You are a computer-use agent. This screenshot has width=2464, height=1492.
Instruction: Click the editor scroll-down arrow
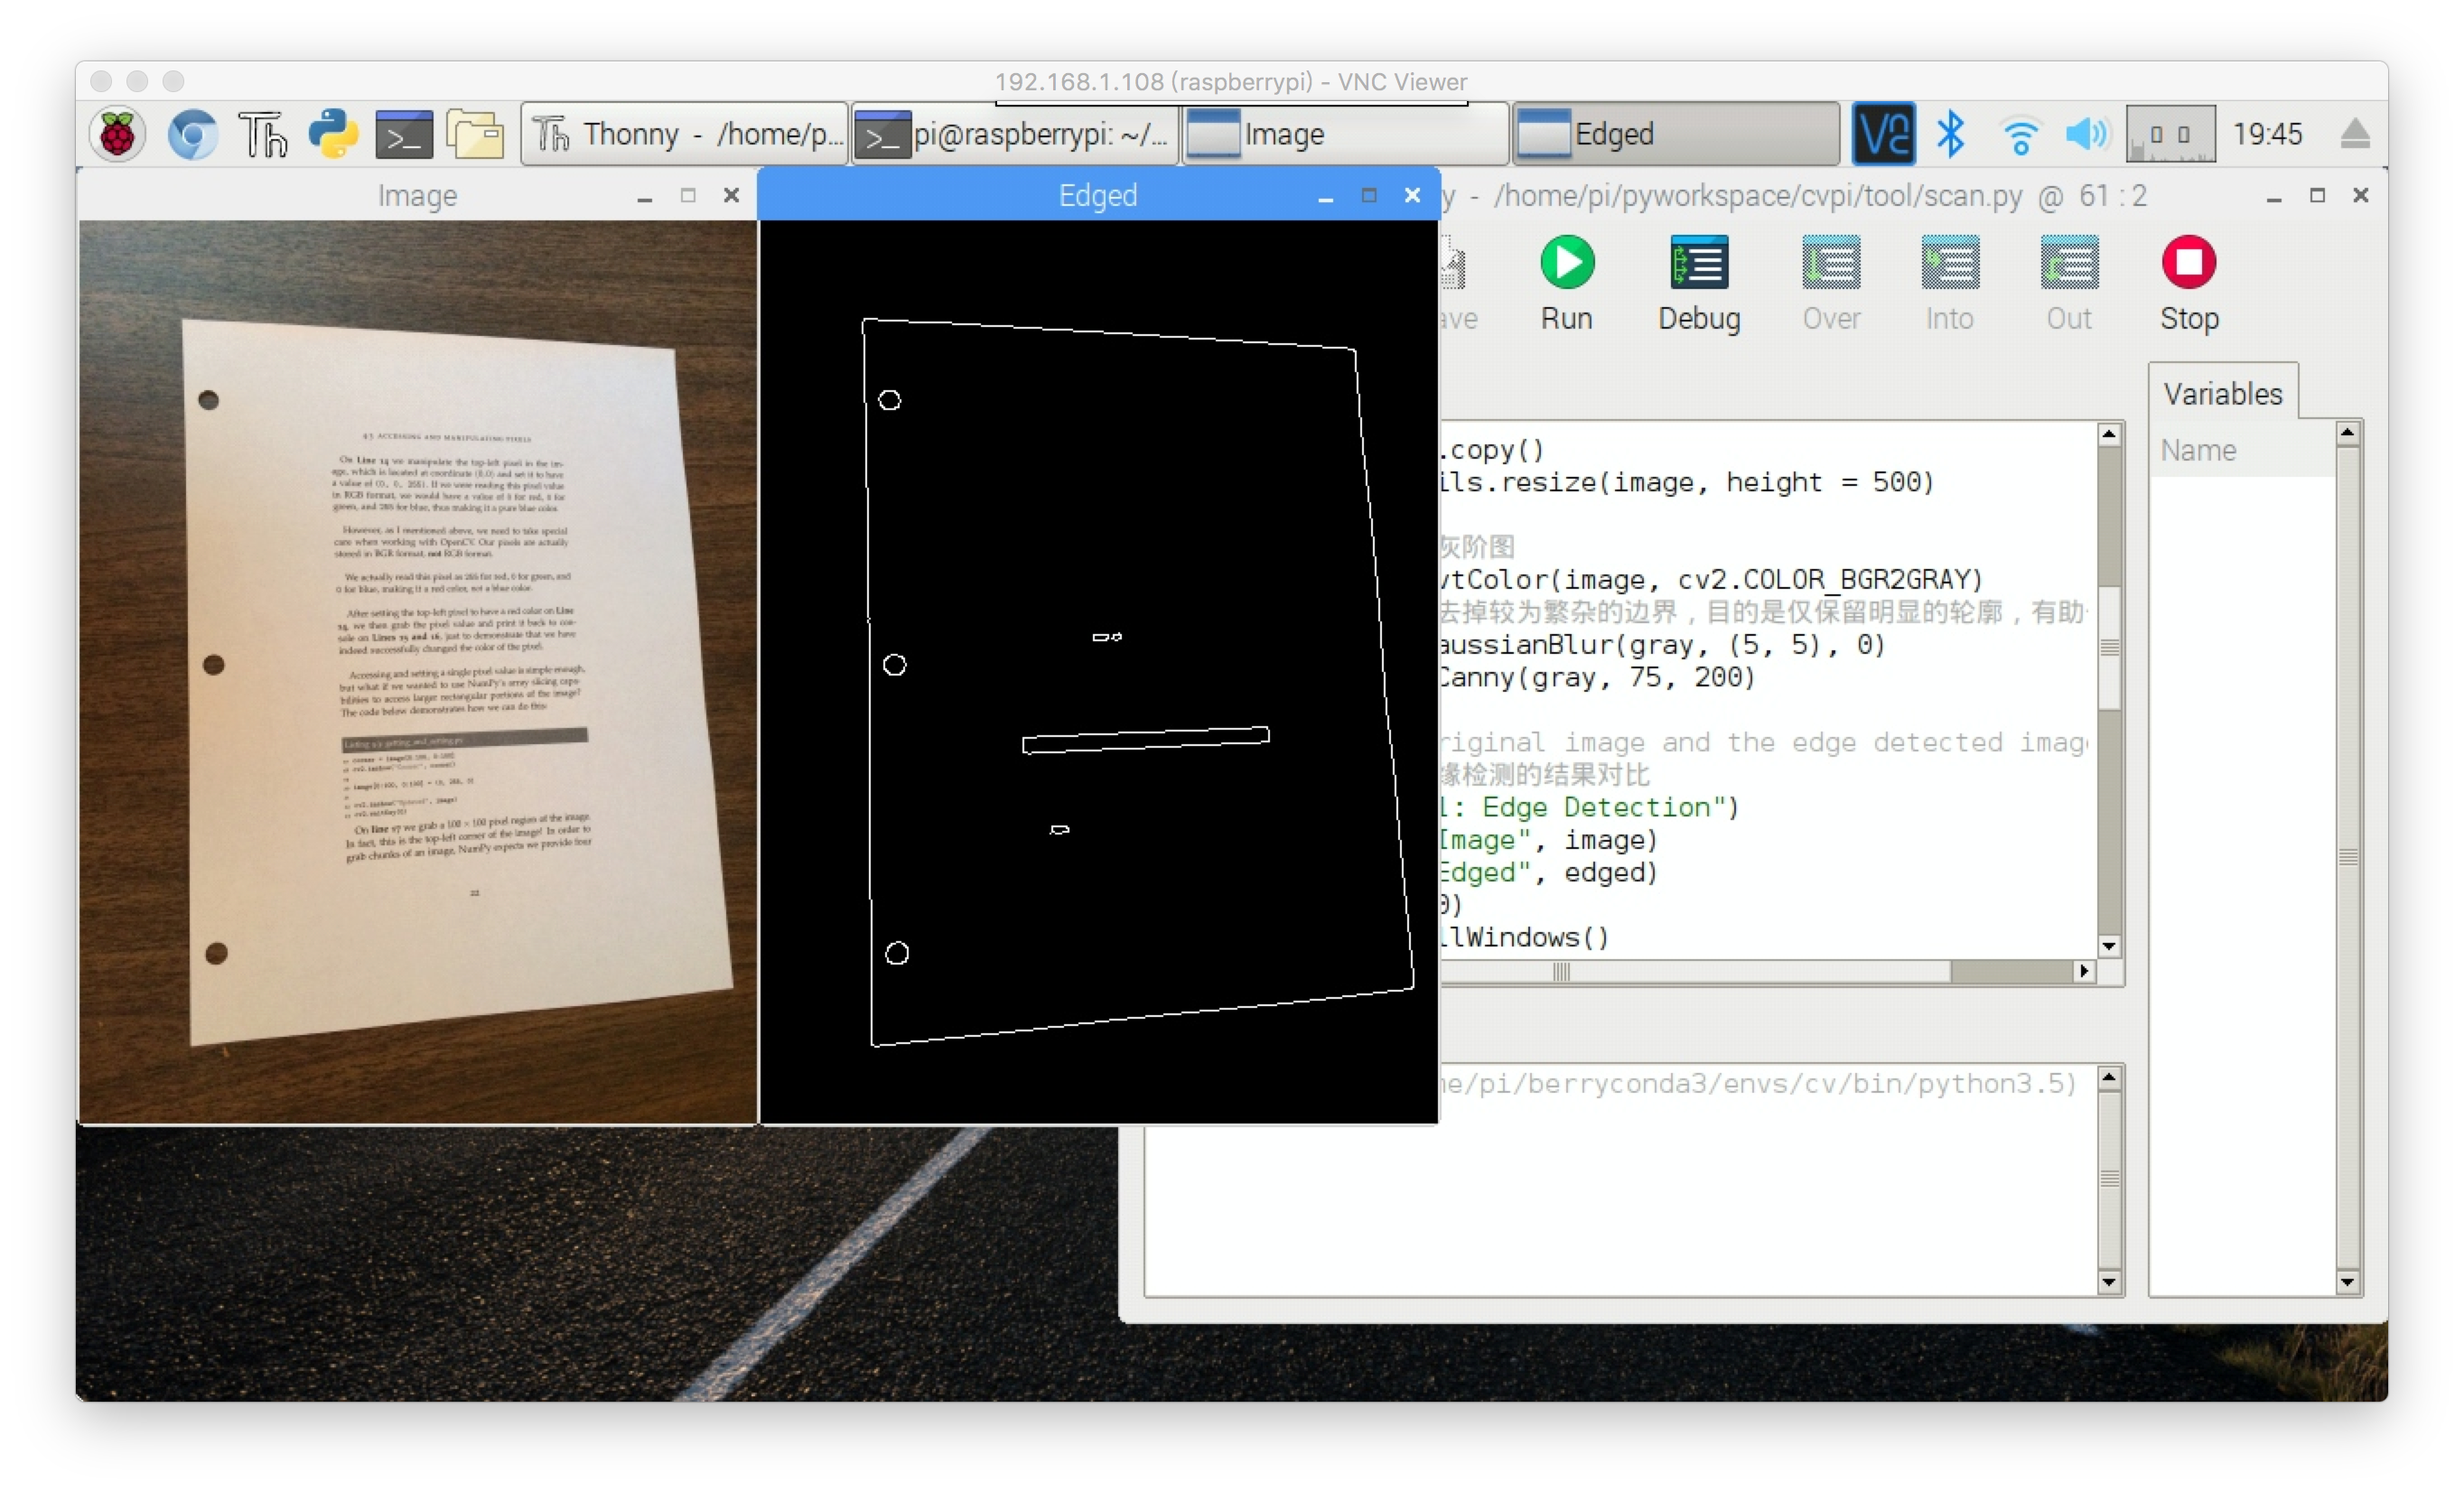[2109, 946]
